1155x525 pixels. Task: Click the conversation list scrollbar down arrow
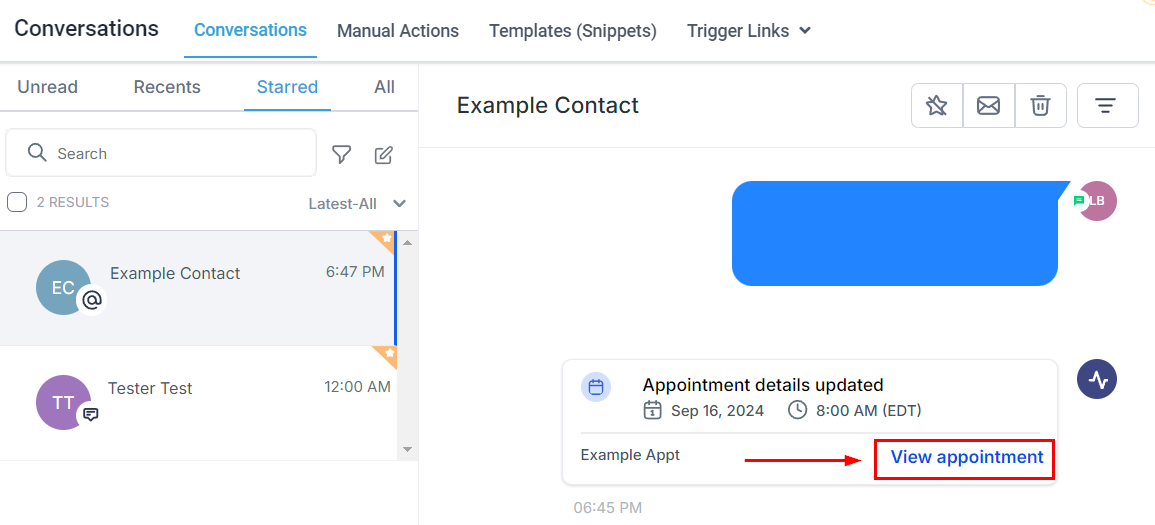click(x=407, y=448)
